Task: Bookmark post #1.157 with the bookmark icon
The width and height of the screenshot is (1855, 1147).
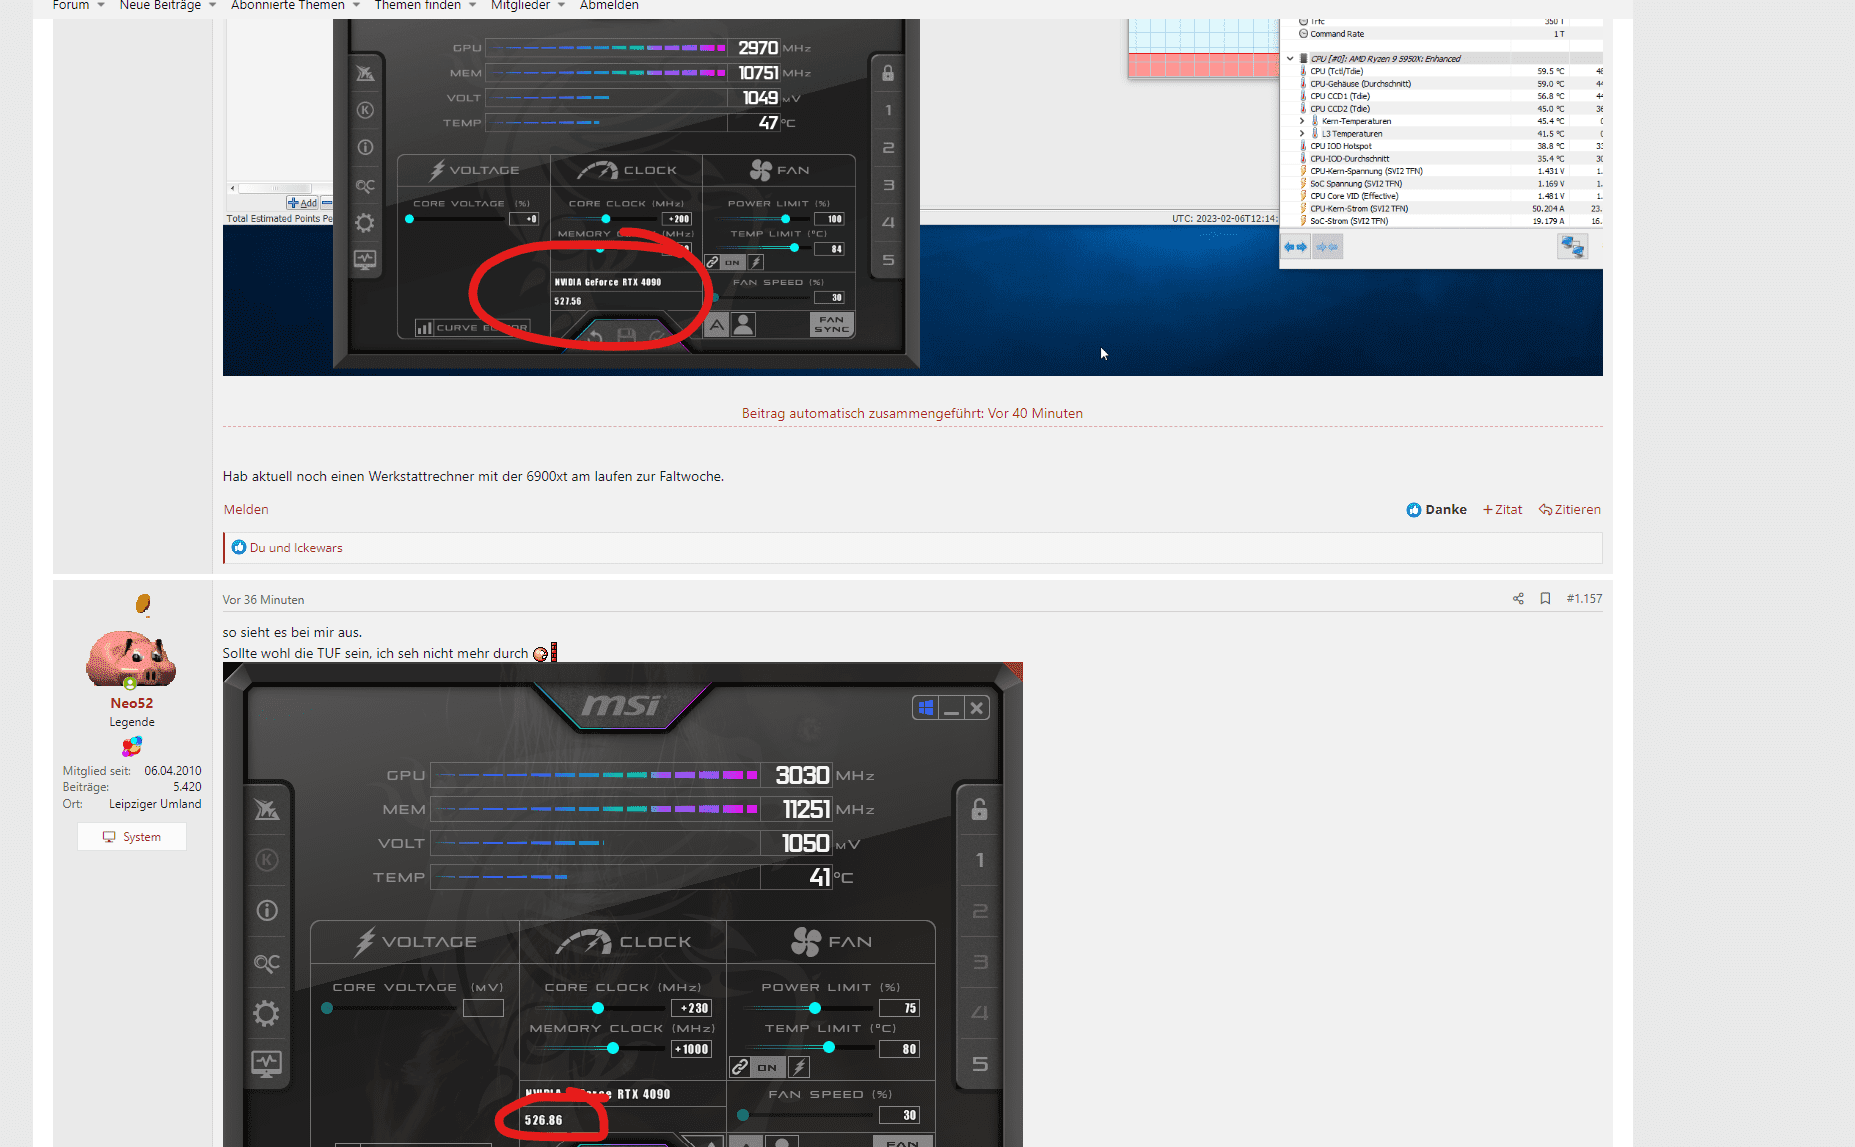Action: (x=1545, y=599)
